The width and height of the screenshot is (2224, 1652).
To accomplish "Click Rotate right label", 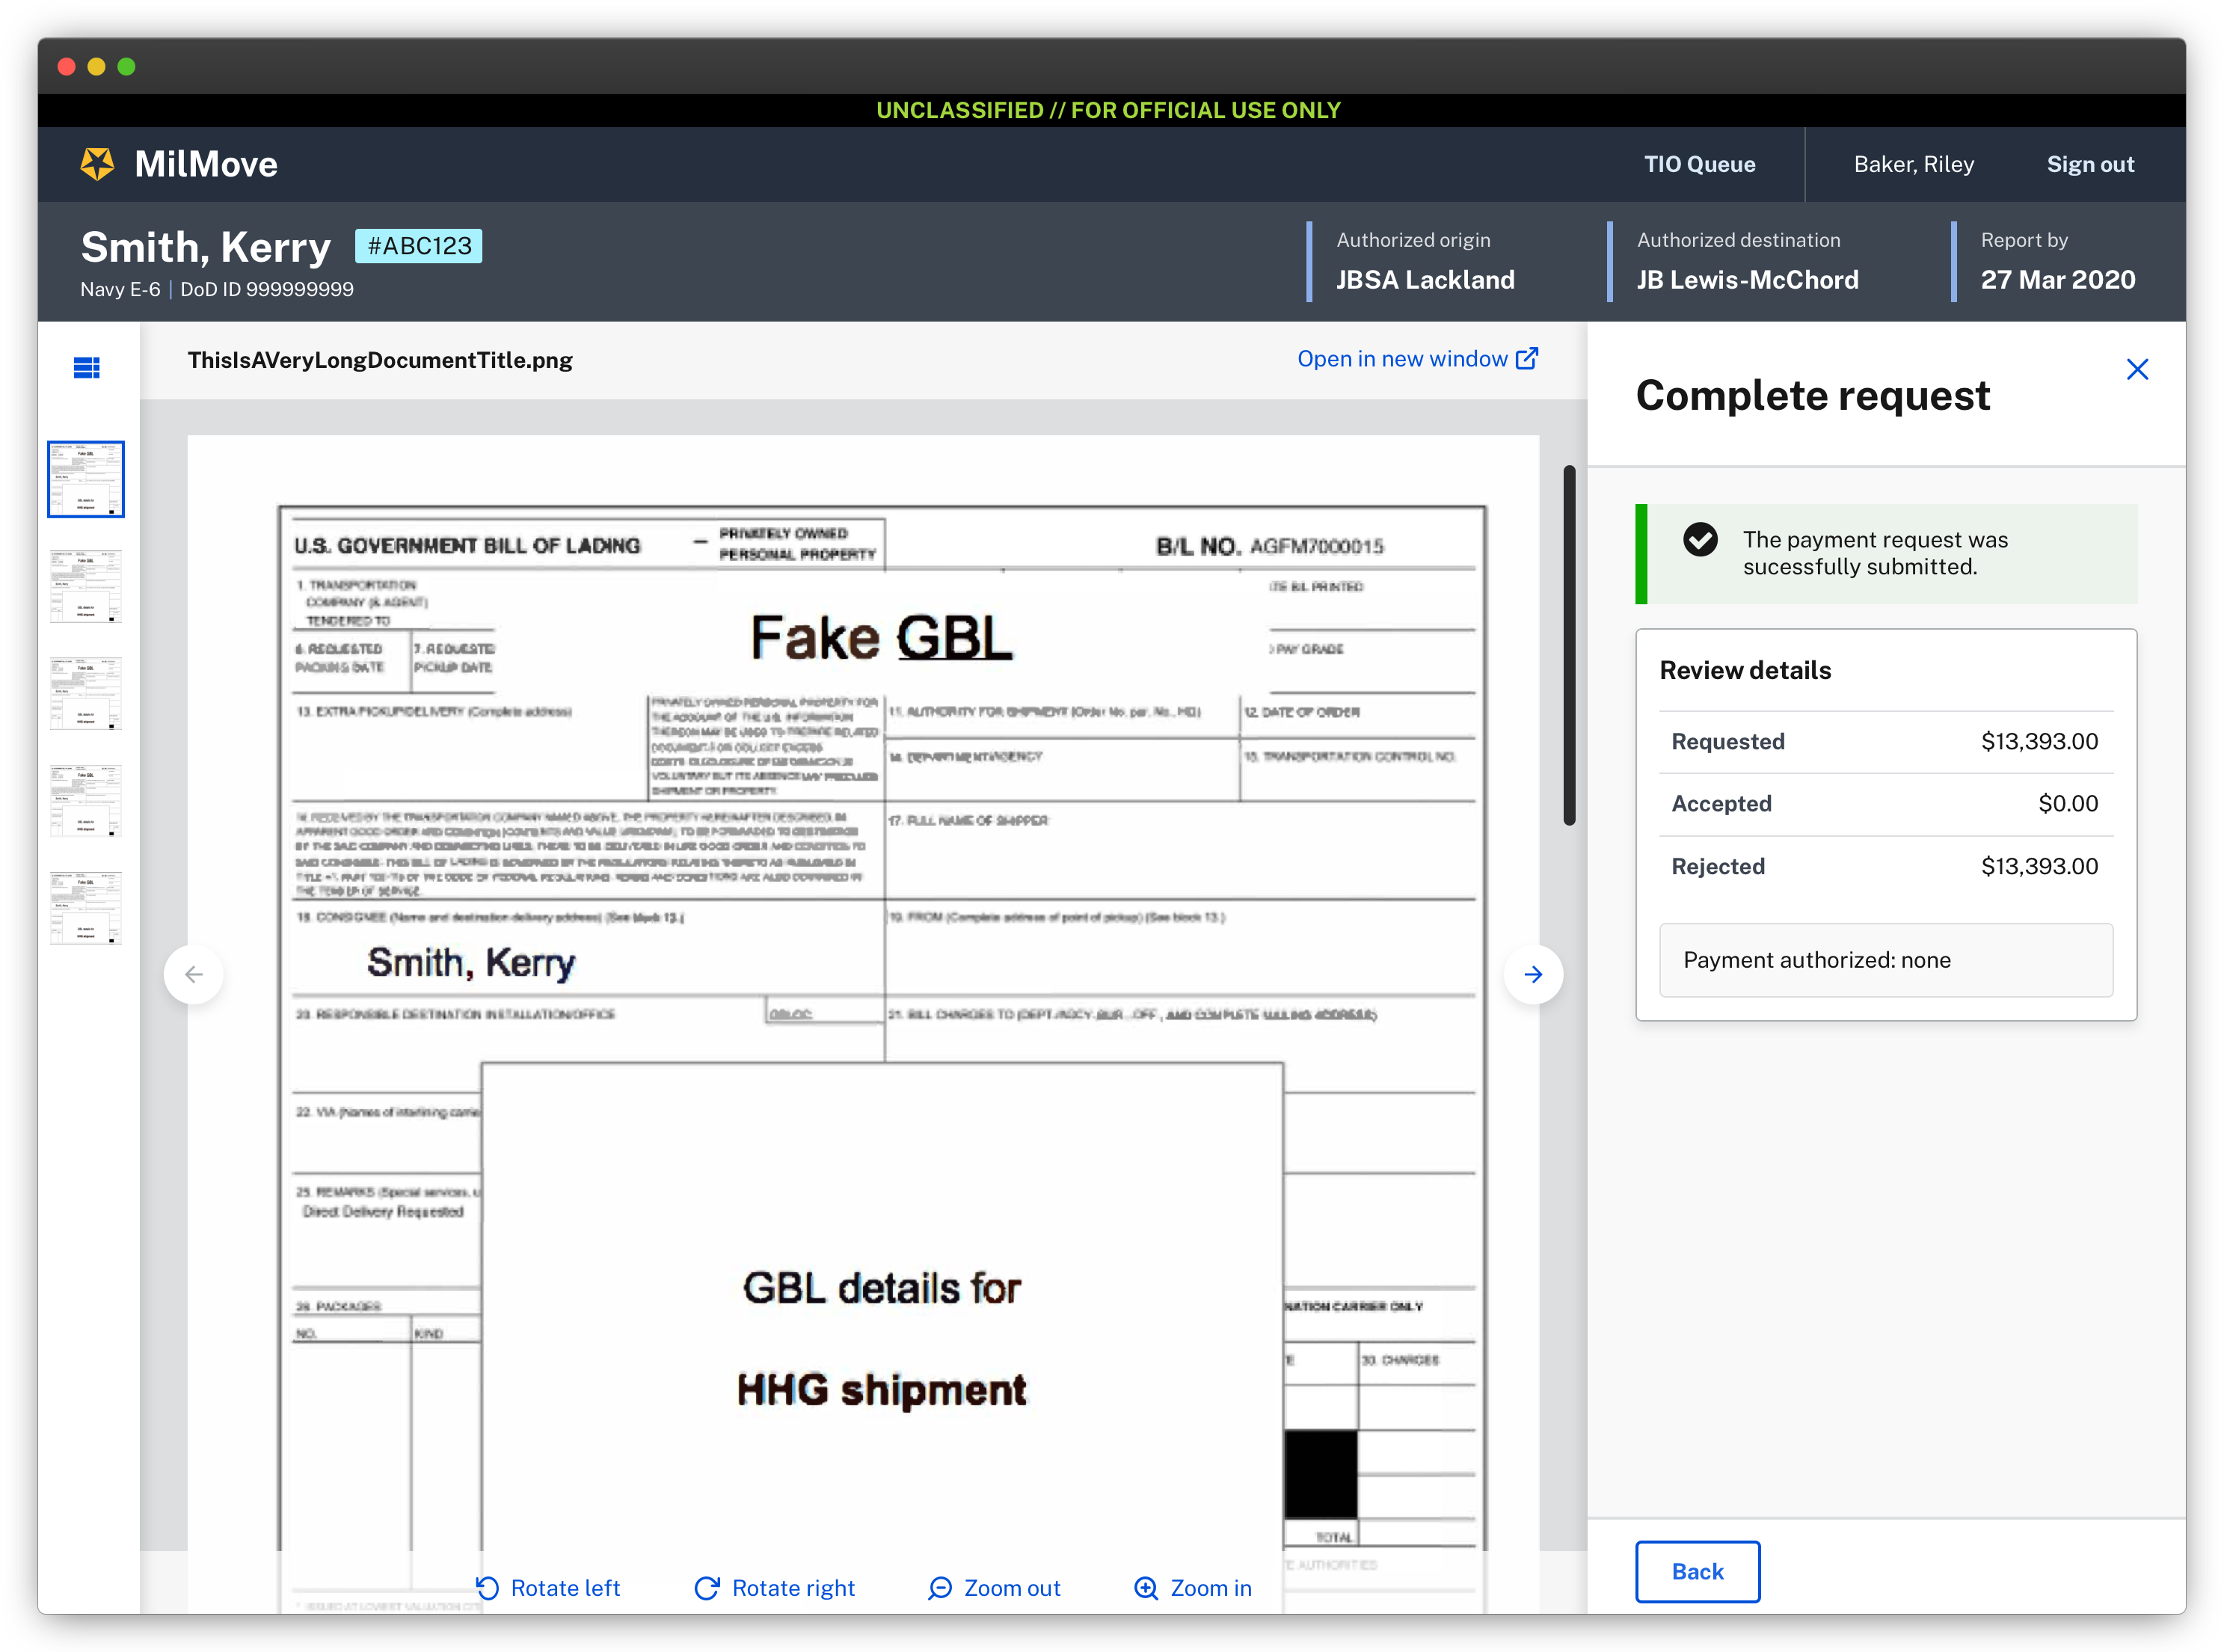I will (793, 1588).
